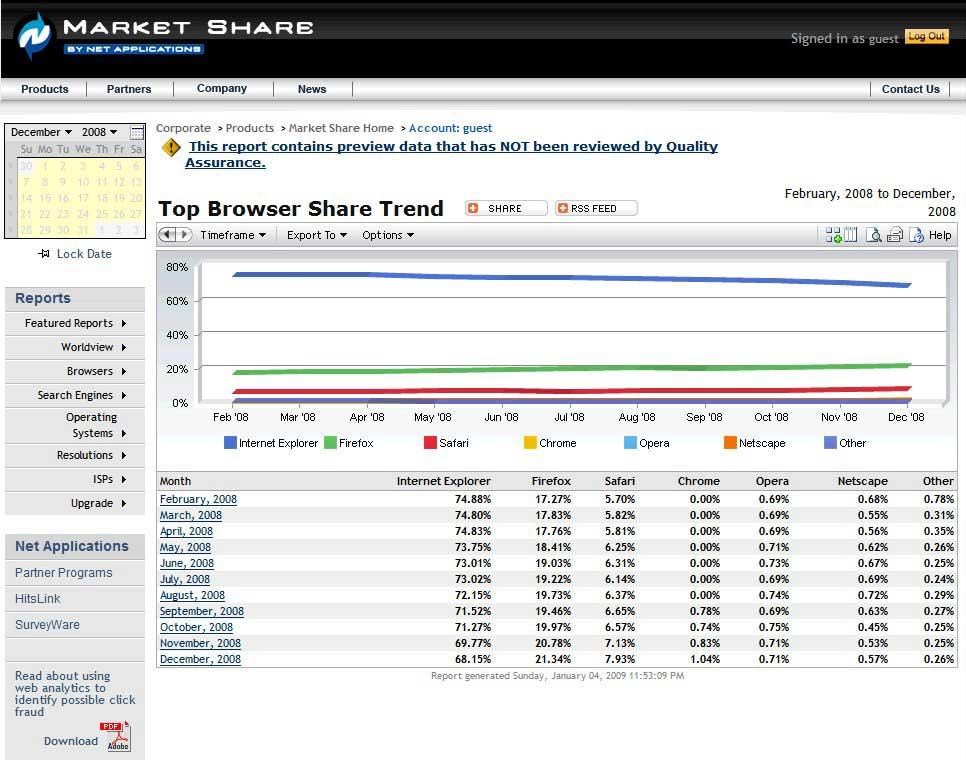Click the Internet Explorer blue legend swatch
Viewport: 966px width, 760px height.
(x=230, y=443)
